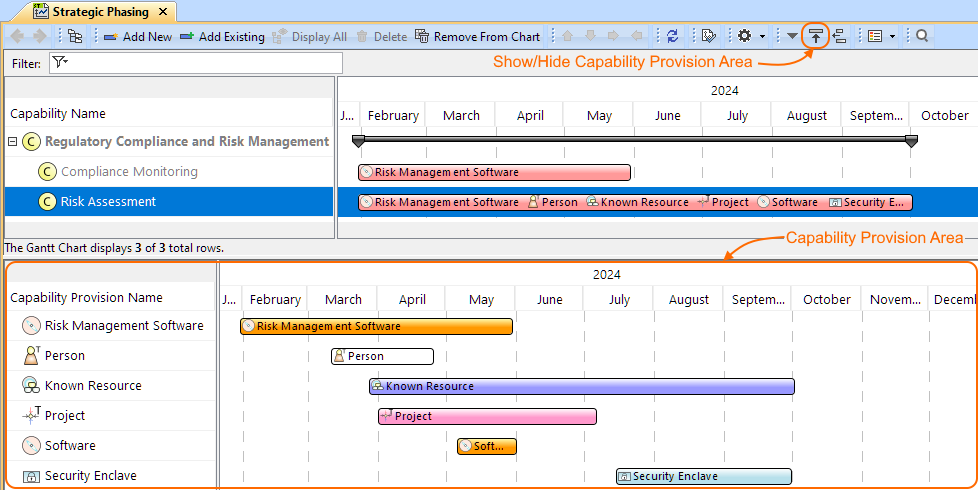This screenshot has width=978, height=490.
Task: Open the black triangle dropdown in the toolbar
Action: point(792,36)
